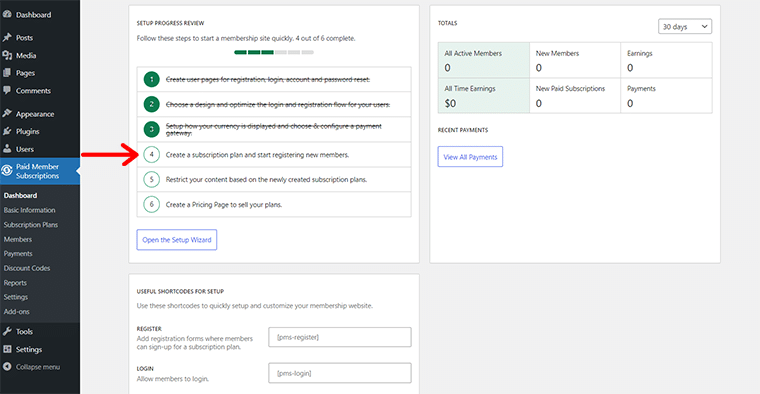Click View All Payments button
This screenshot has height=394, width=760.
coord(470,157)
